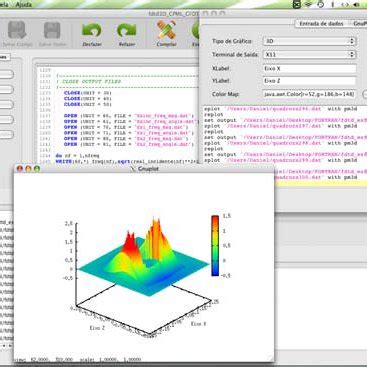367x367 pixels.
Task: Switch to the Gnuplot tab
Action: click(x=359, y=24)
